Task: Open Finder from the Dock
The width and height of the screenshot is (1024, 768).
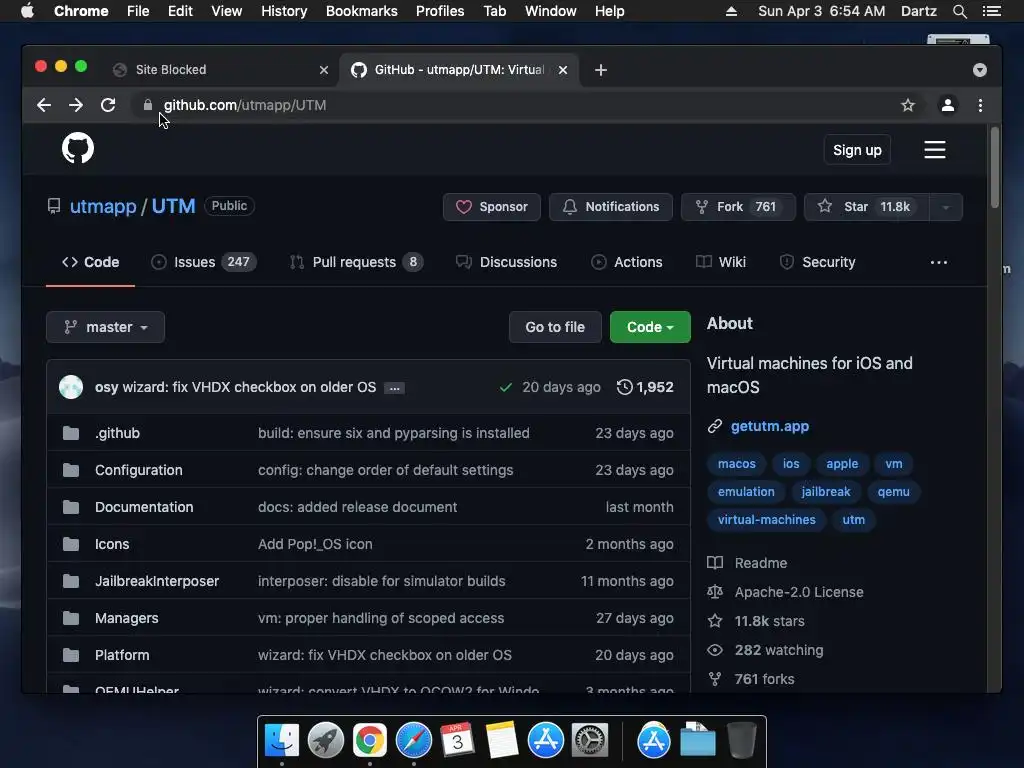Action: (282, 740)
